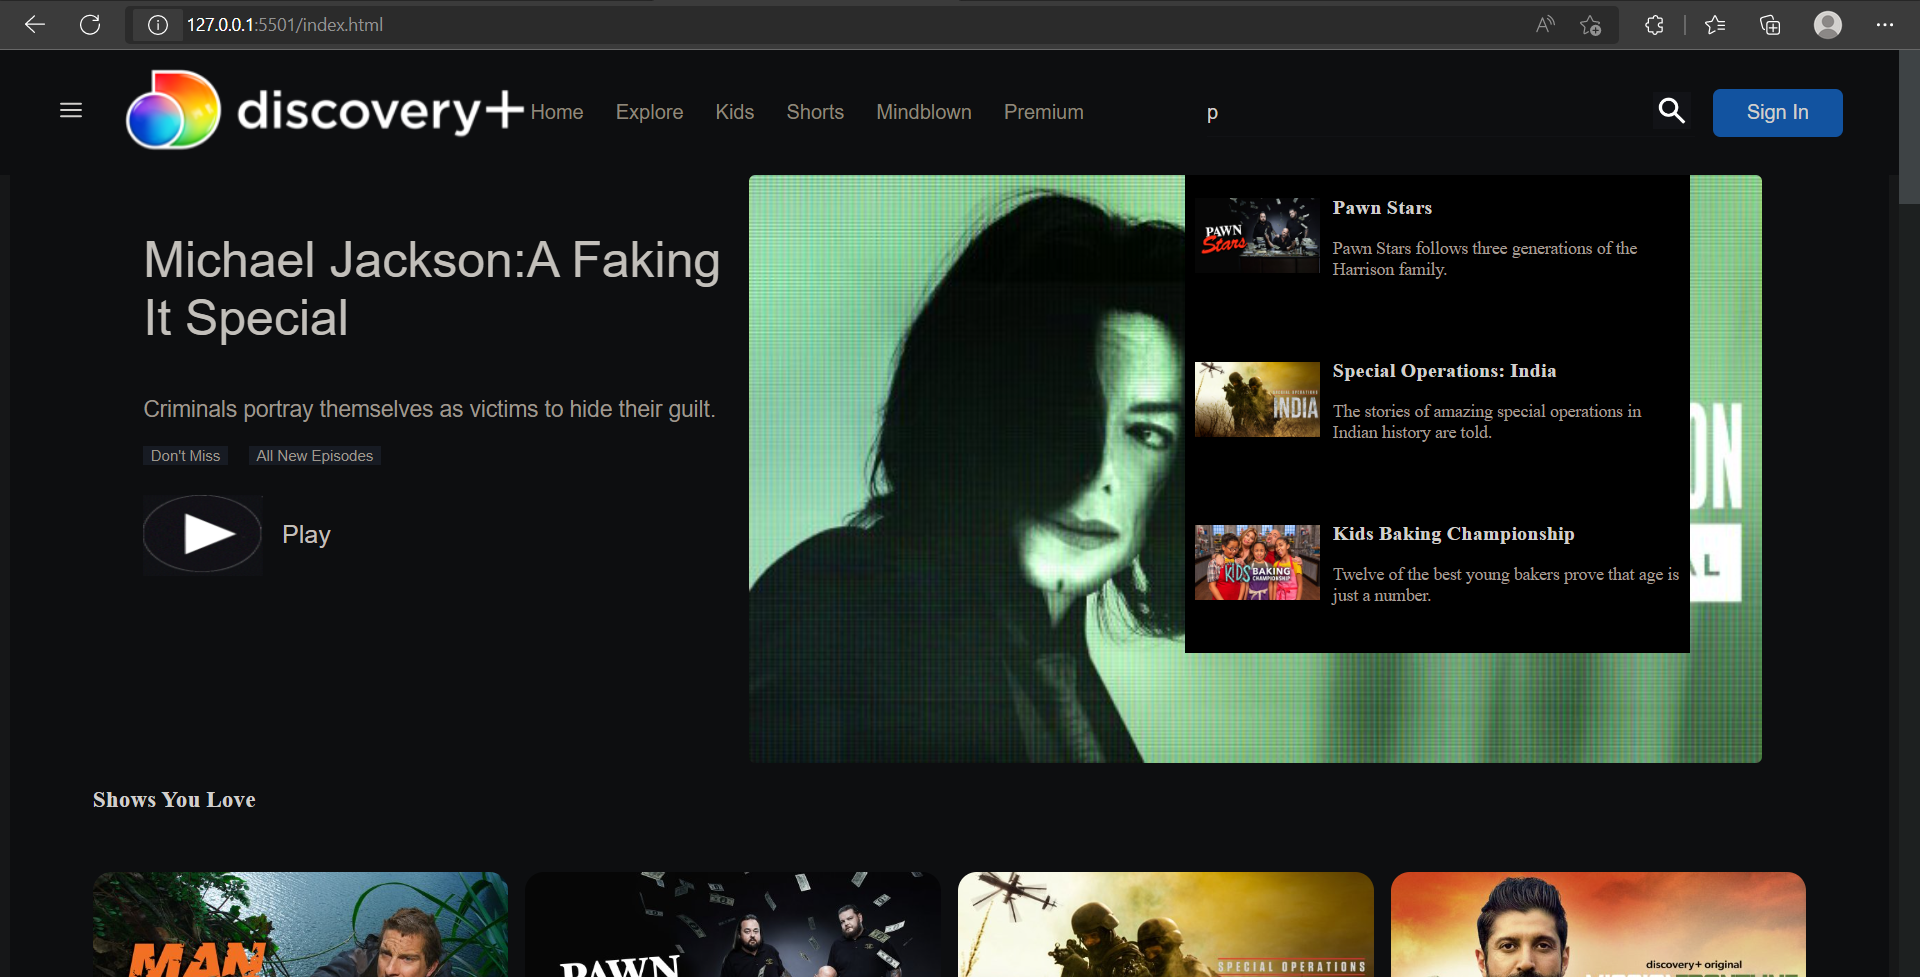Select Special Operations: India result title
Viewport: 1920px width, 977px height.
tap(1444, 371)
